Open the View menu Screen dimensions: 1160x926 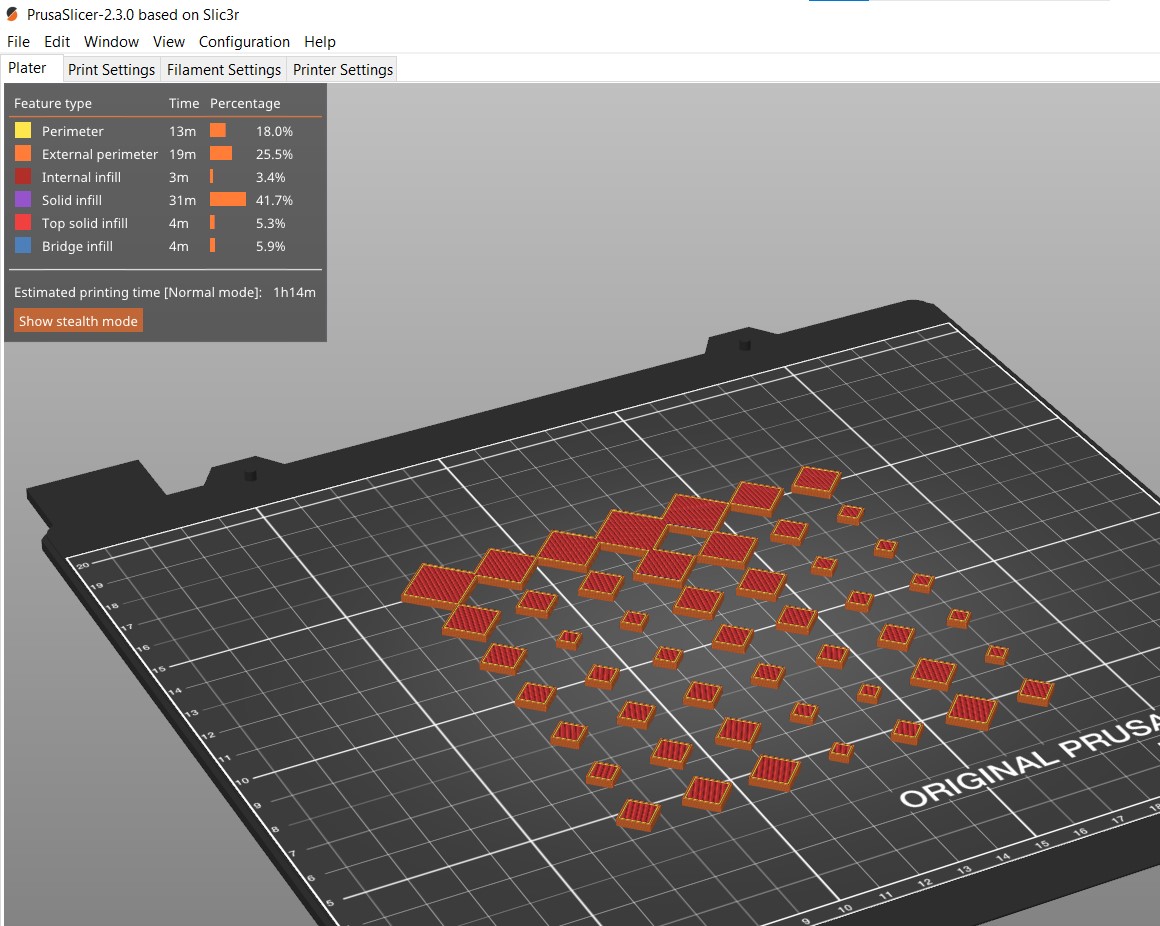coord(169,42)
